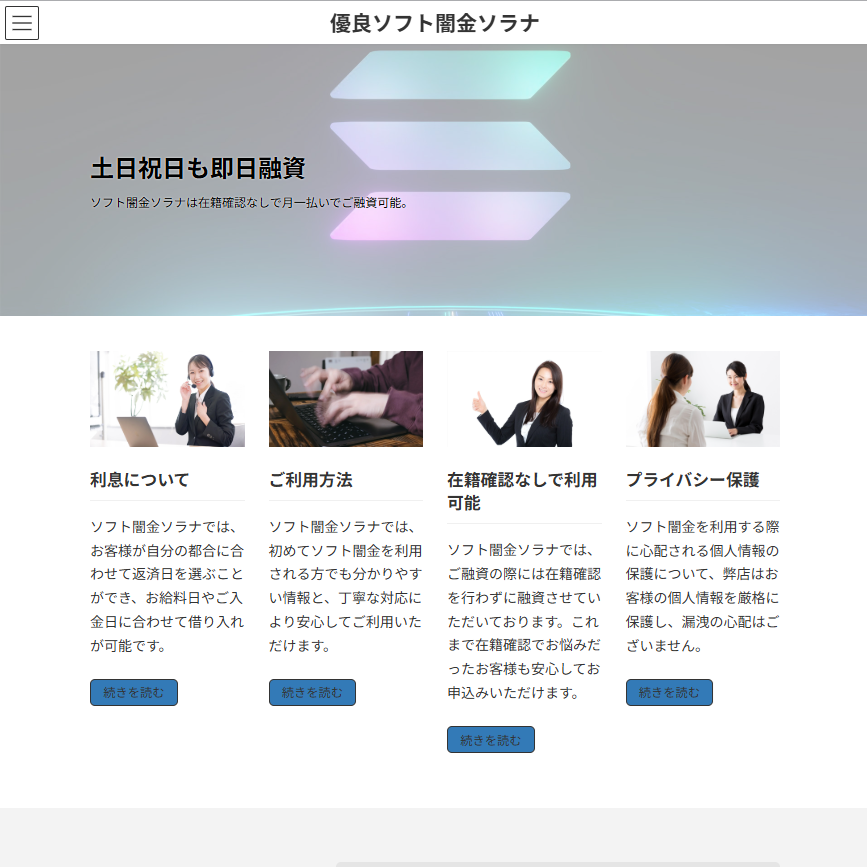Screen dimensions: 867x867
Task: Click the hero subtitle about 在籍確認なし
Action: 249,203
